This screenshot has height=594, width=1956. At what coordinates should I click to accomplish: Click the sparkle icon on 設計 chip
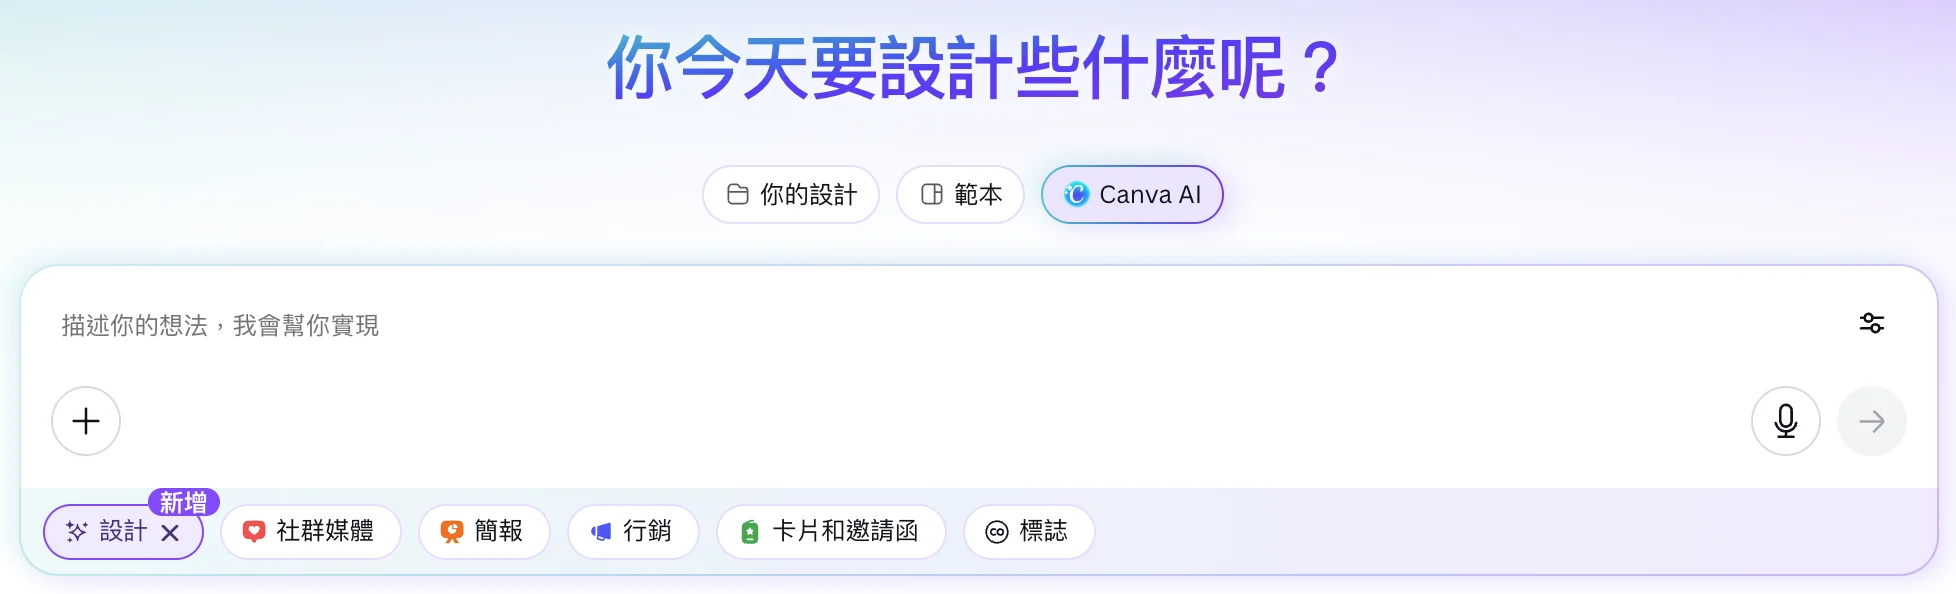coord(76,531)
